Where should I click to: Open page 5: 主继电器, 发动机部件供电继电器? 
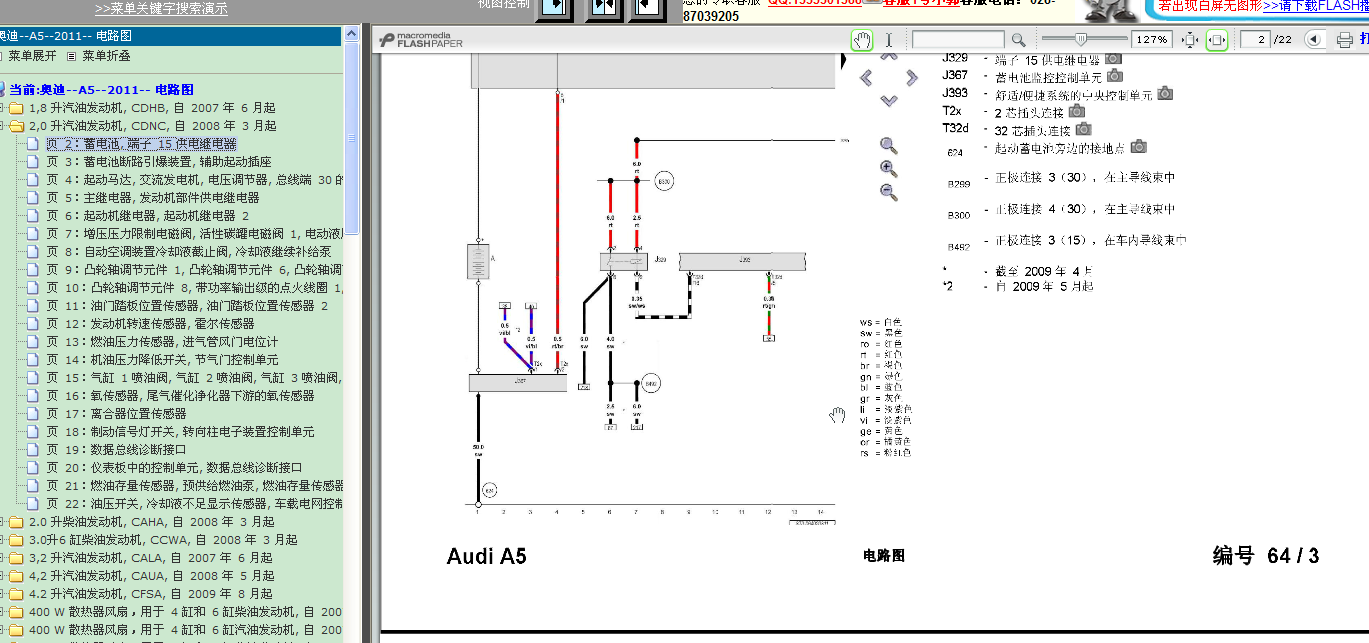(x=153, y=198)
